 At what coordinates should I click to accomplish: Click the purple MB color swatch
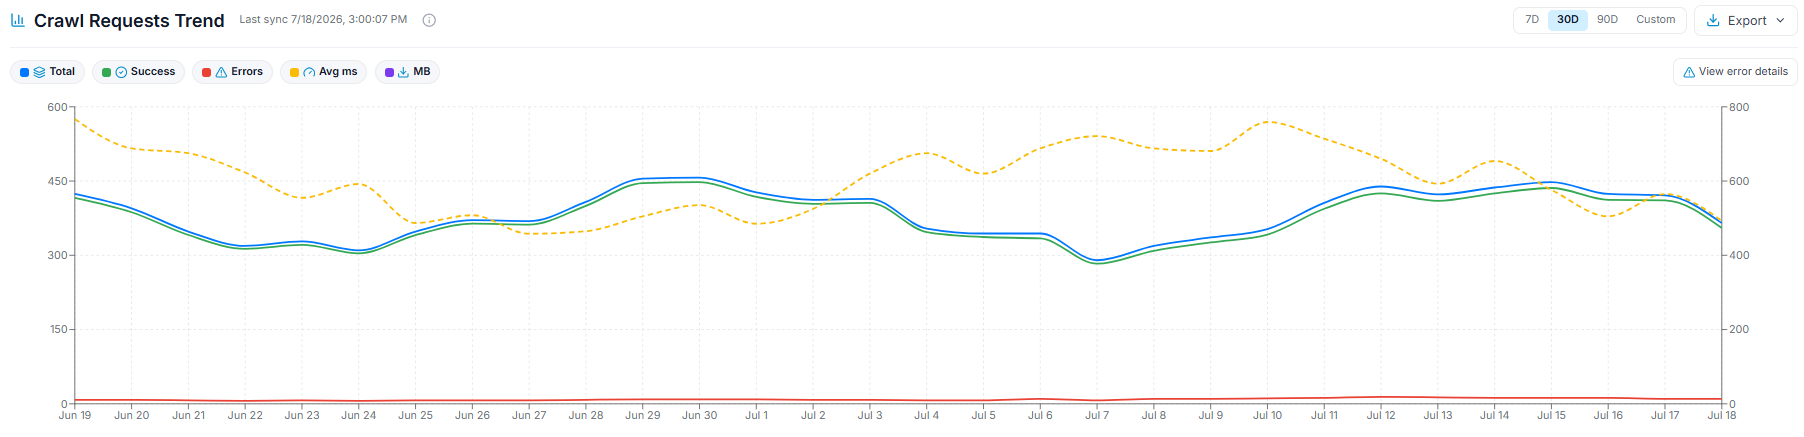click(389, 72)
